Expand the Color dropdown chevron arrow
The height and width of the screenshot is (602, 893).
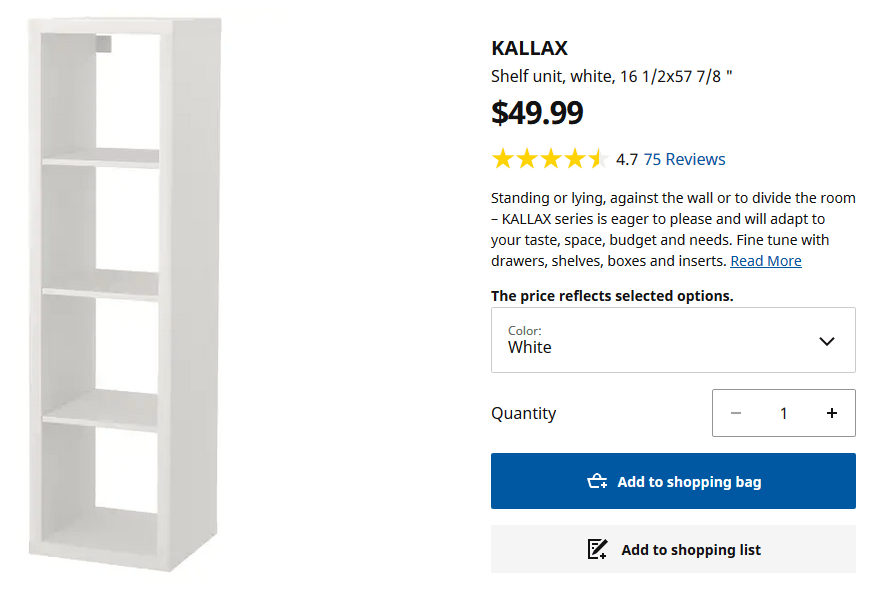click(x=826, y=341)
